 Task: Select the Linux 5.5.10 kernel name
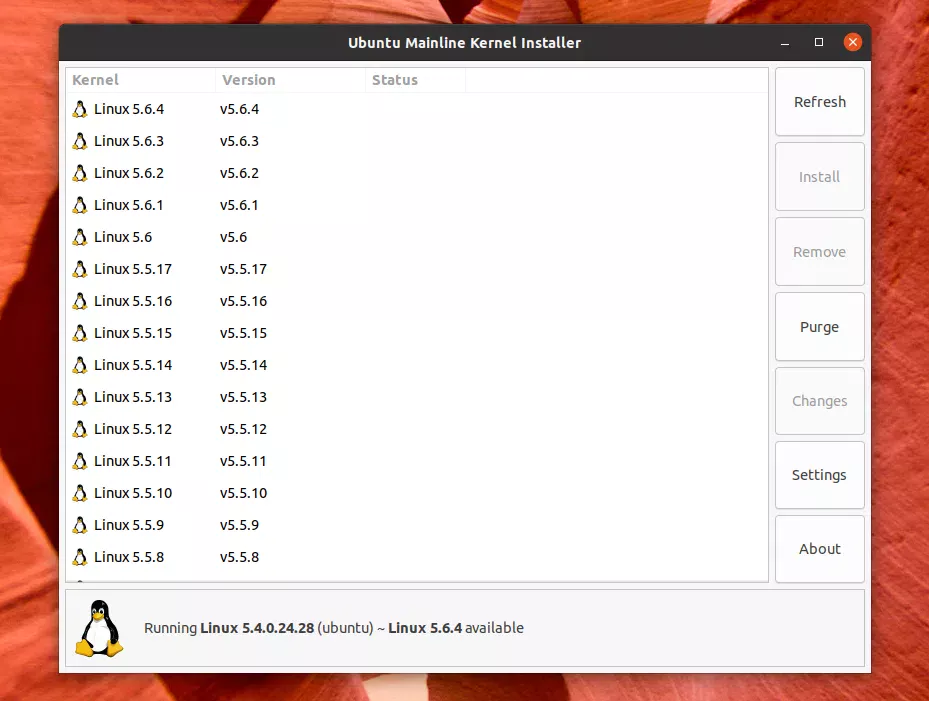pos(133,493)
